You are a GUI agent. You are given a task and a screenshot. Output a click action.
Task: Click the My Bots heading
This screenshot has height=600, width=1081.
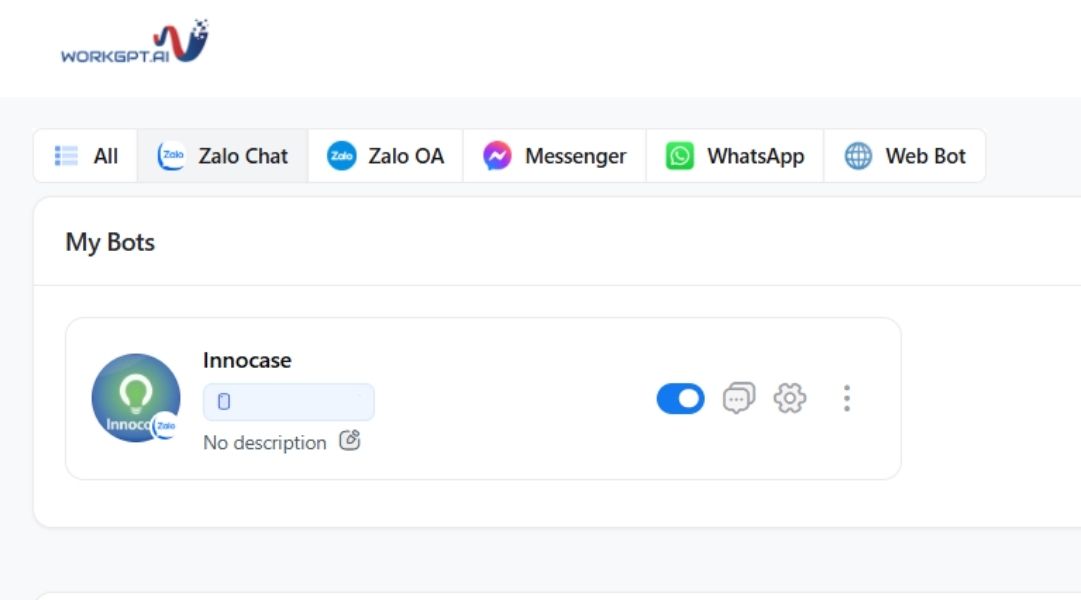pos(110,242)
